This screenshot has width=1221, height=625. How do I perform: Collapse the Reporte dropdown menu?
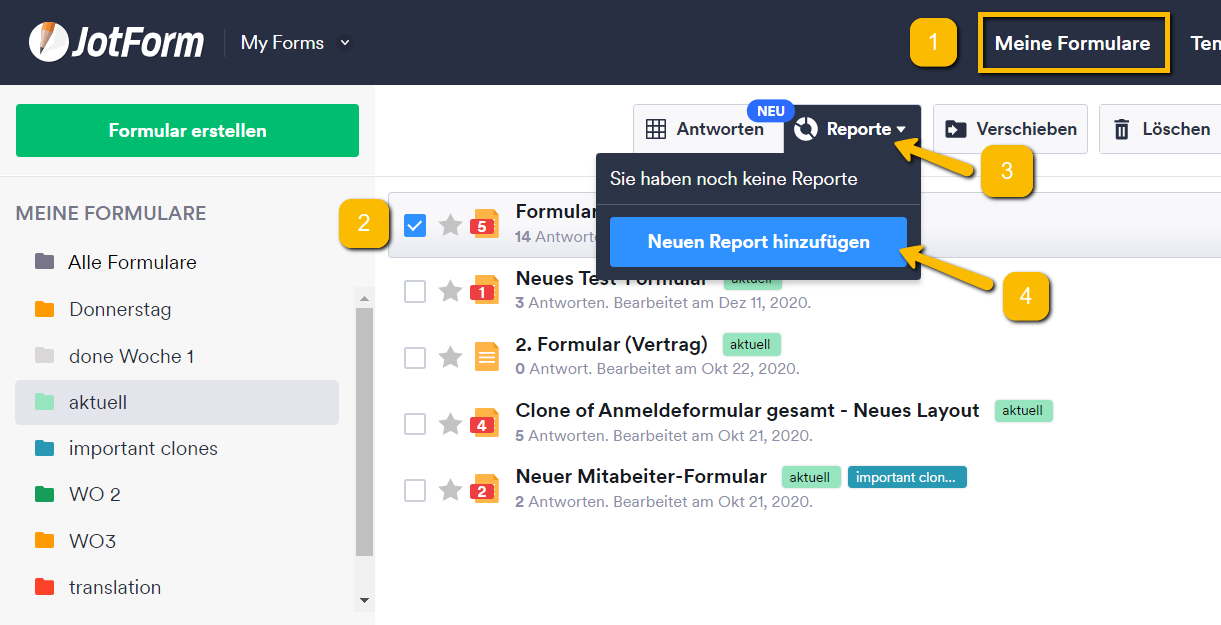852,129
